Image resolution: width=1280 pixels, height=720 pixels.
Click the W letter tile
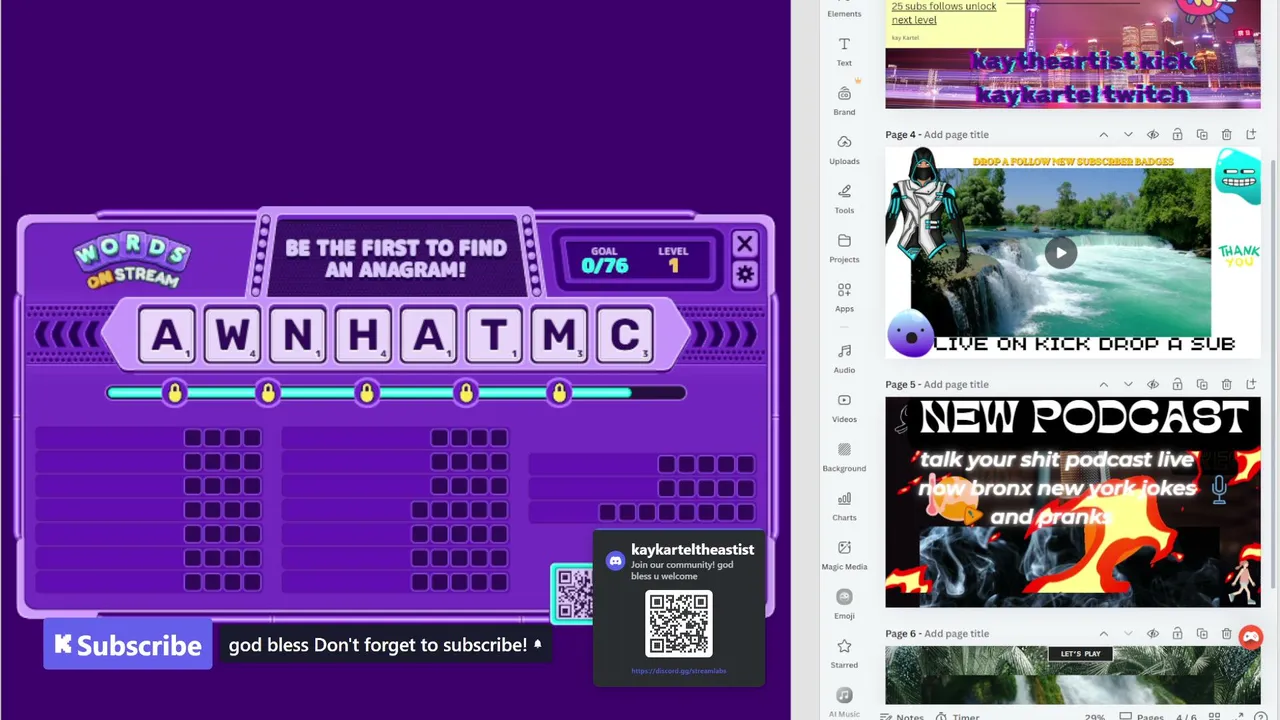coord(232,335)
